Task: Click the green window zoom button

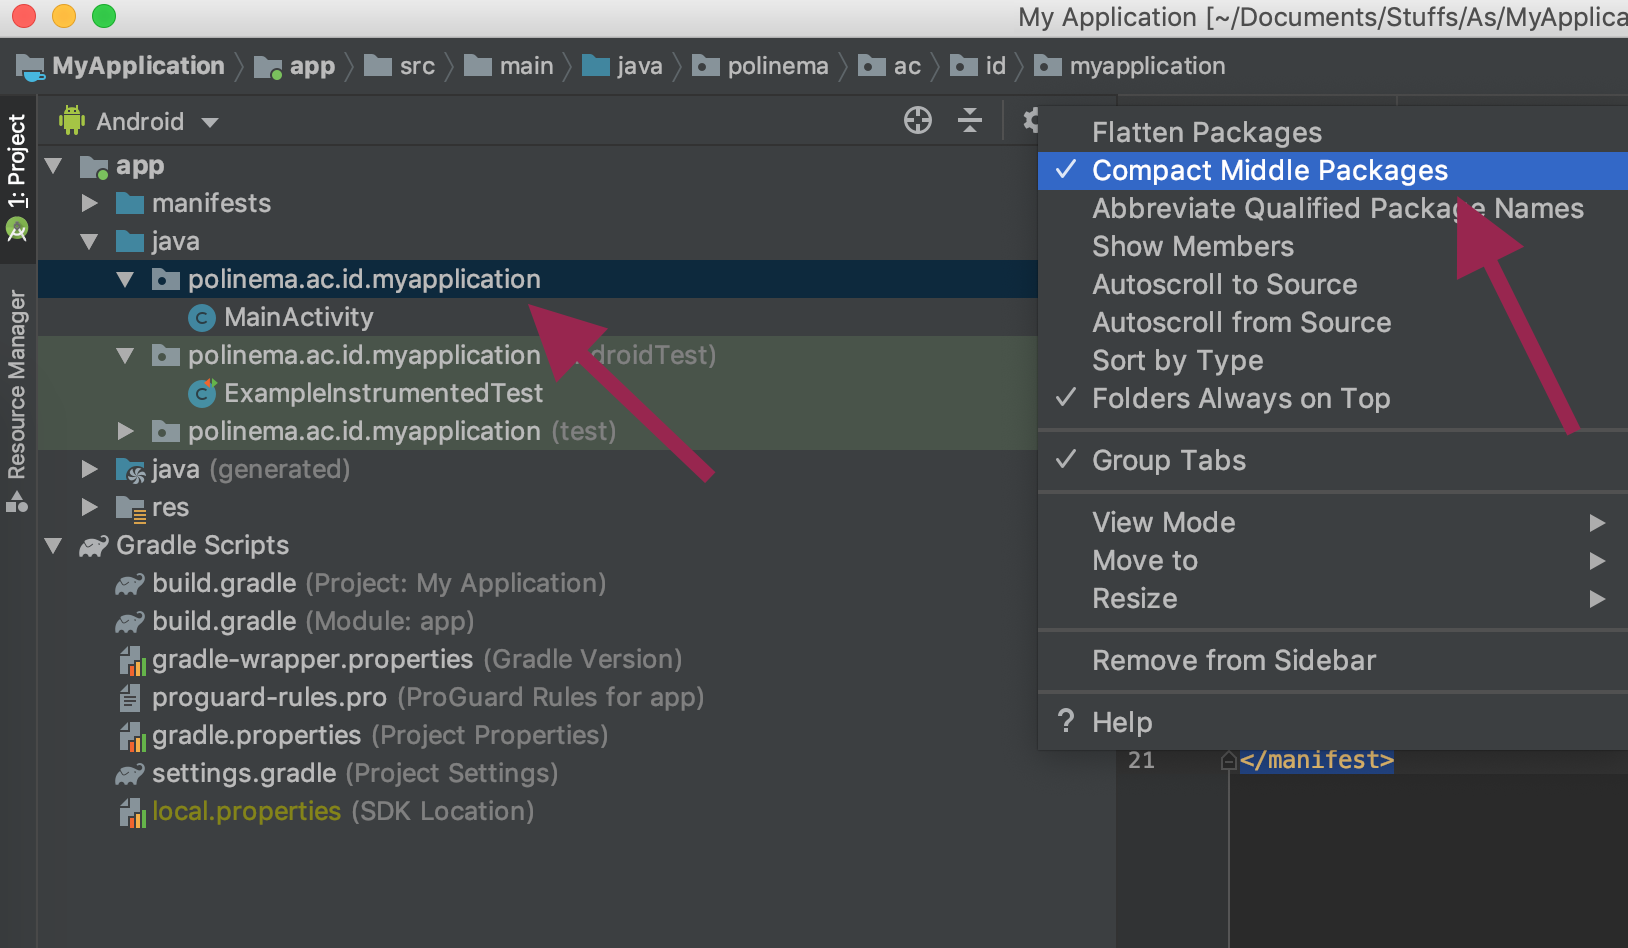Action: point(104,16)
